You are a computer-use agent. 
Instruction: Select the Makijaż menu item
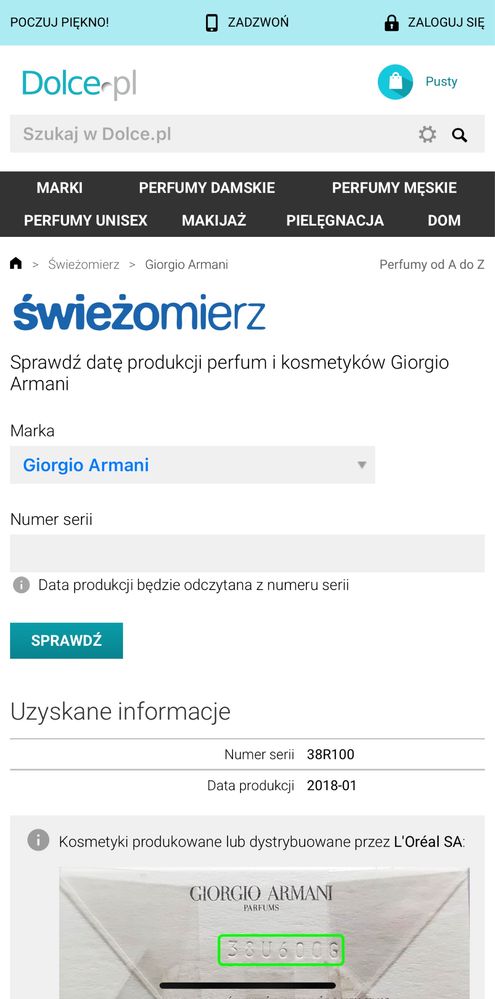(x=214, y=220)
